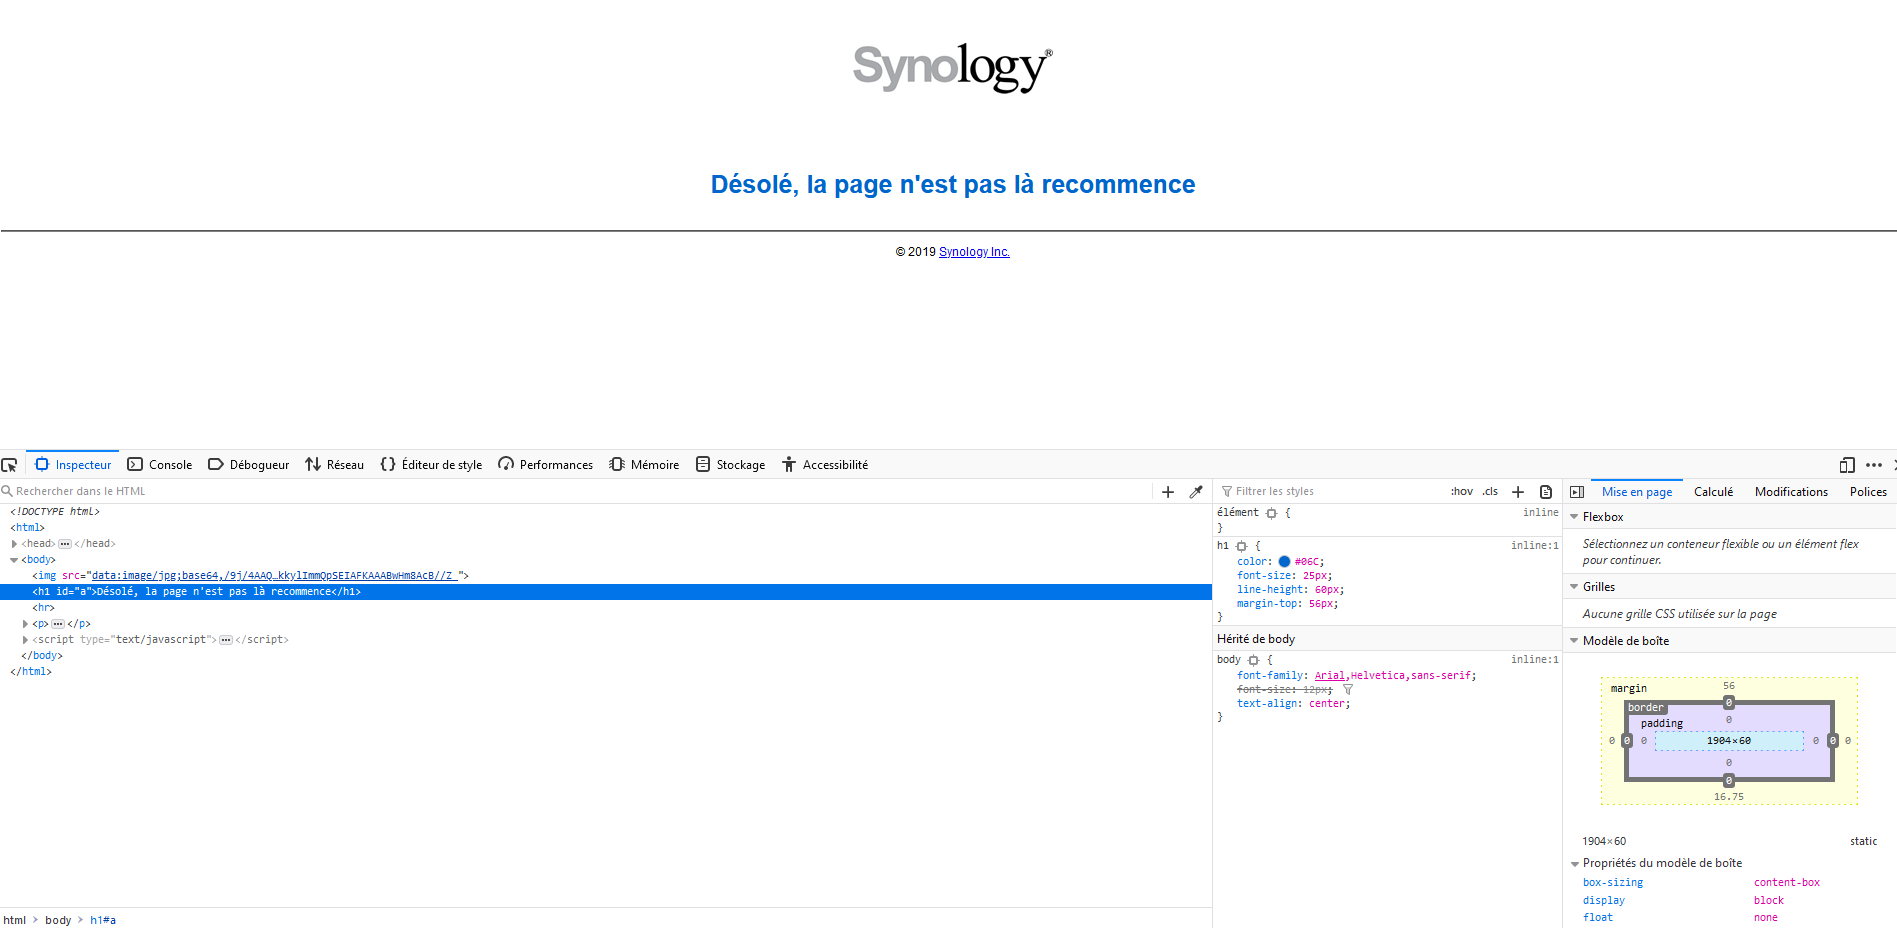This screenshot has width=1897, height=928.
Task: Click the Arial font-family link
Action: coord(1329,676)
